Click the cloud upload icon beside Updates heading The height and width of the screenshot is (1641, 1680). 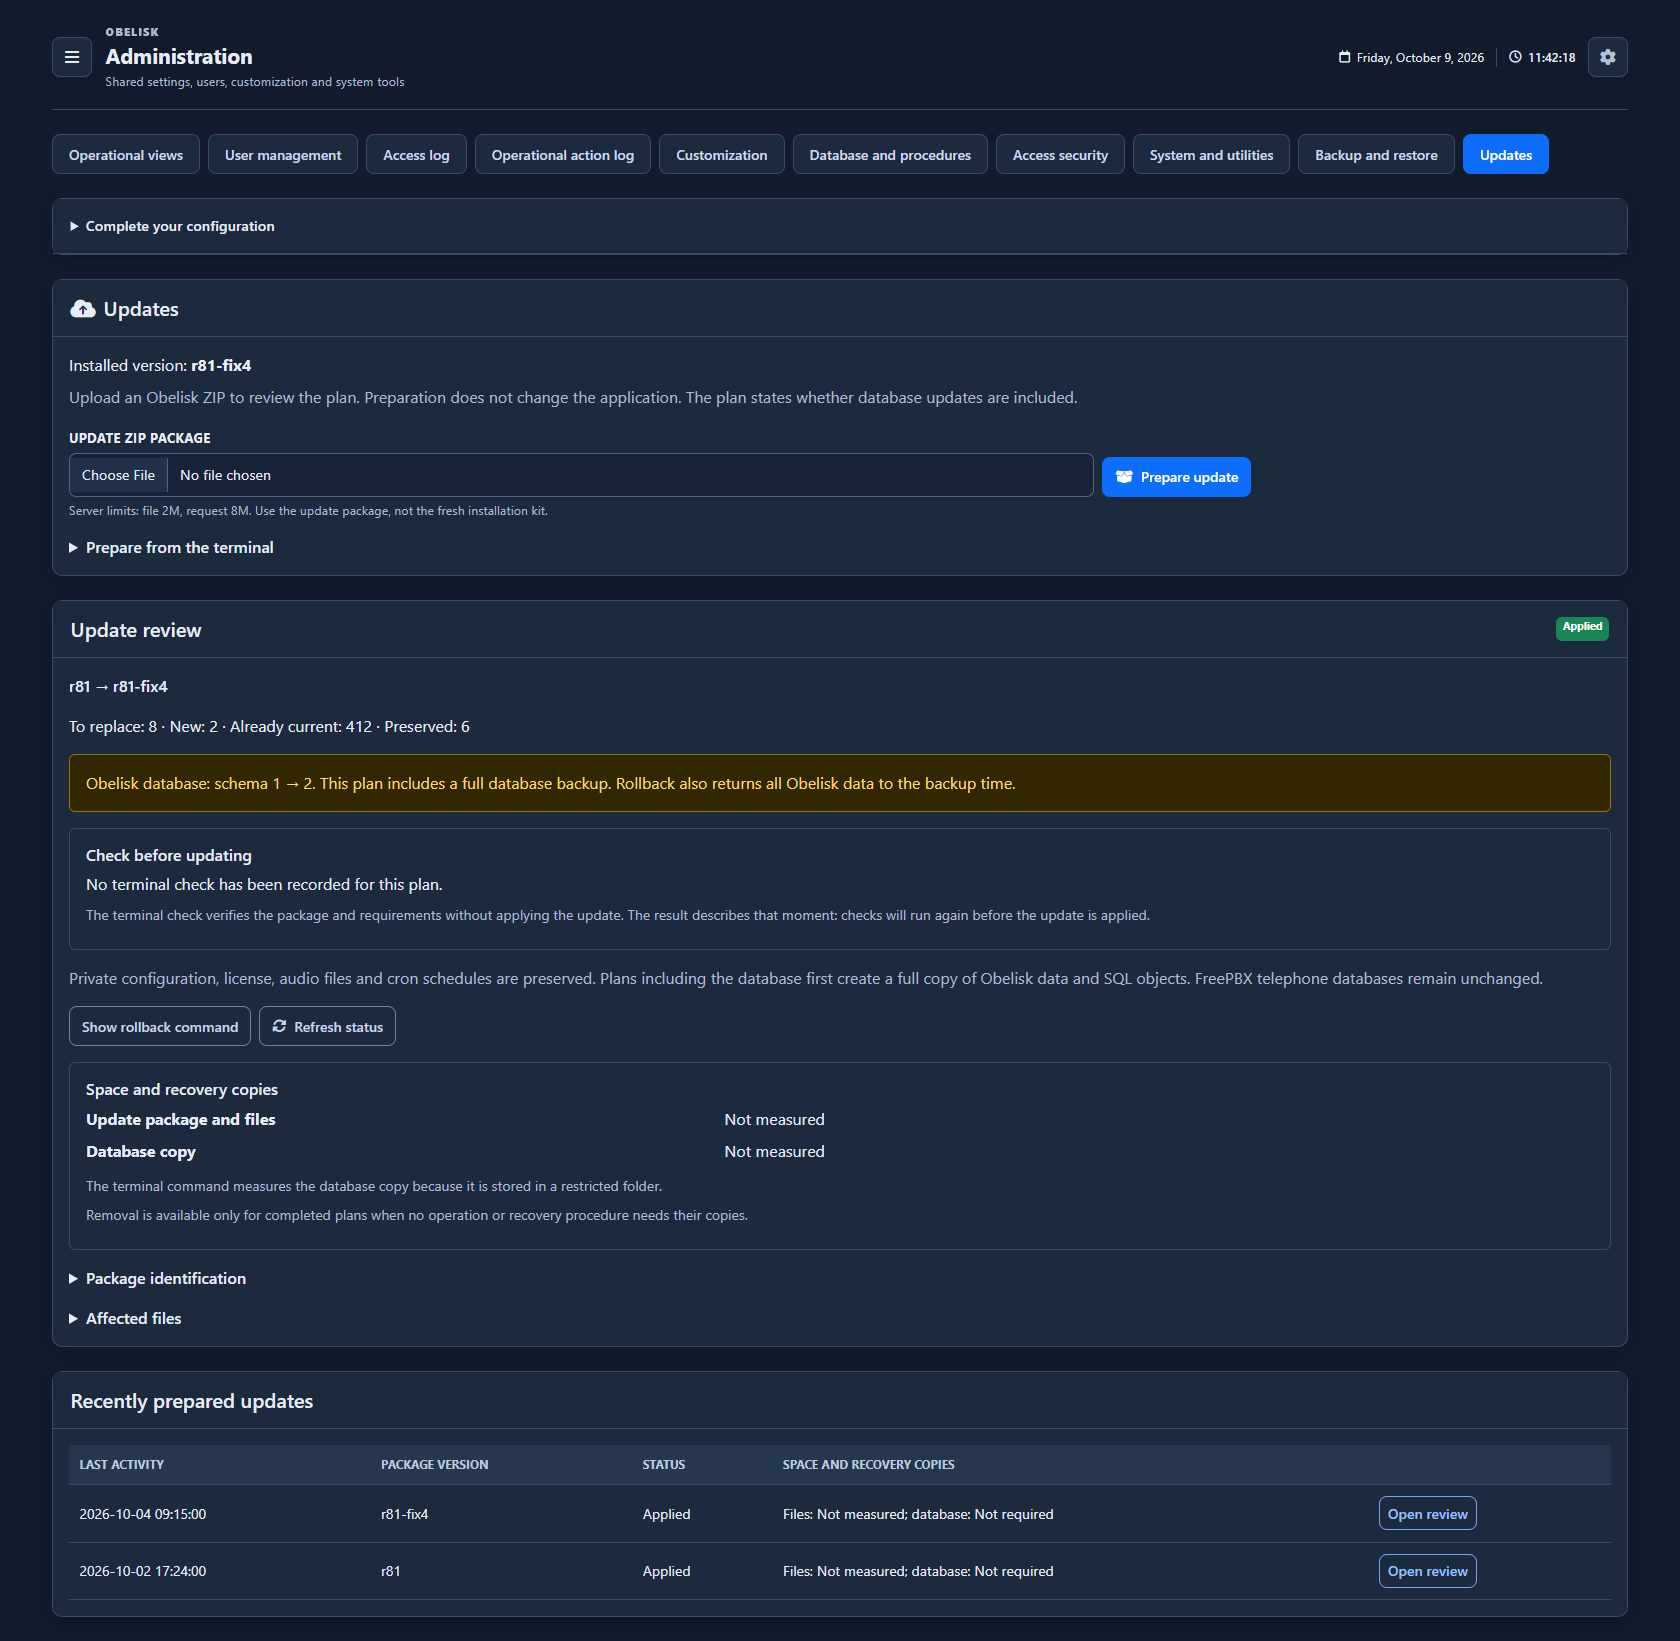(83, 309)
